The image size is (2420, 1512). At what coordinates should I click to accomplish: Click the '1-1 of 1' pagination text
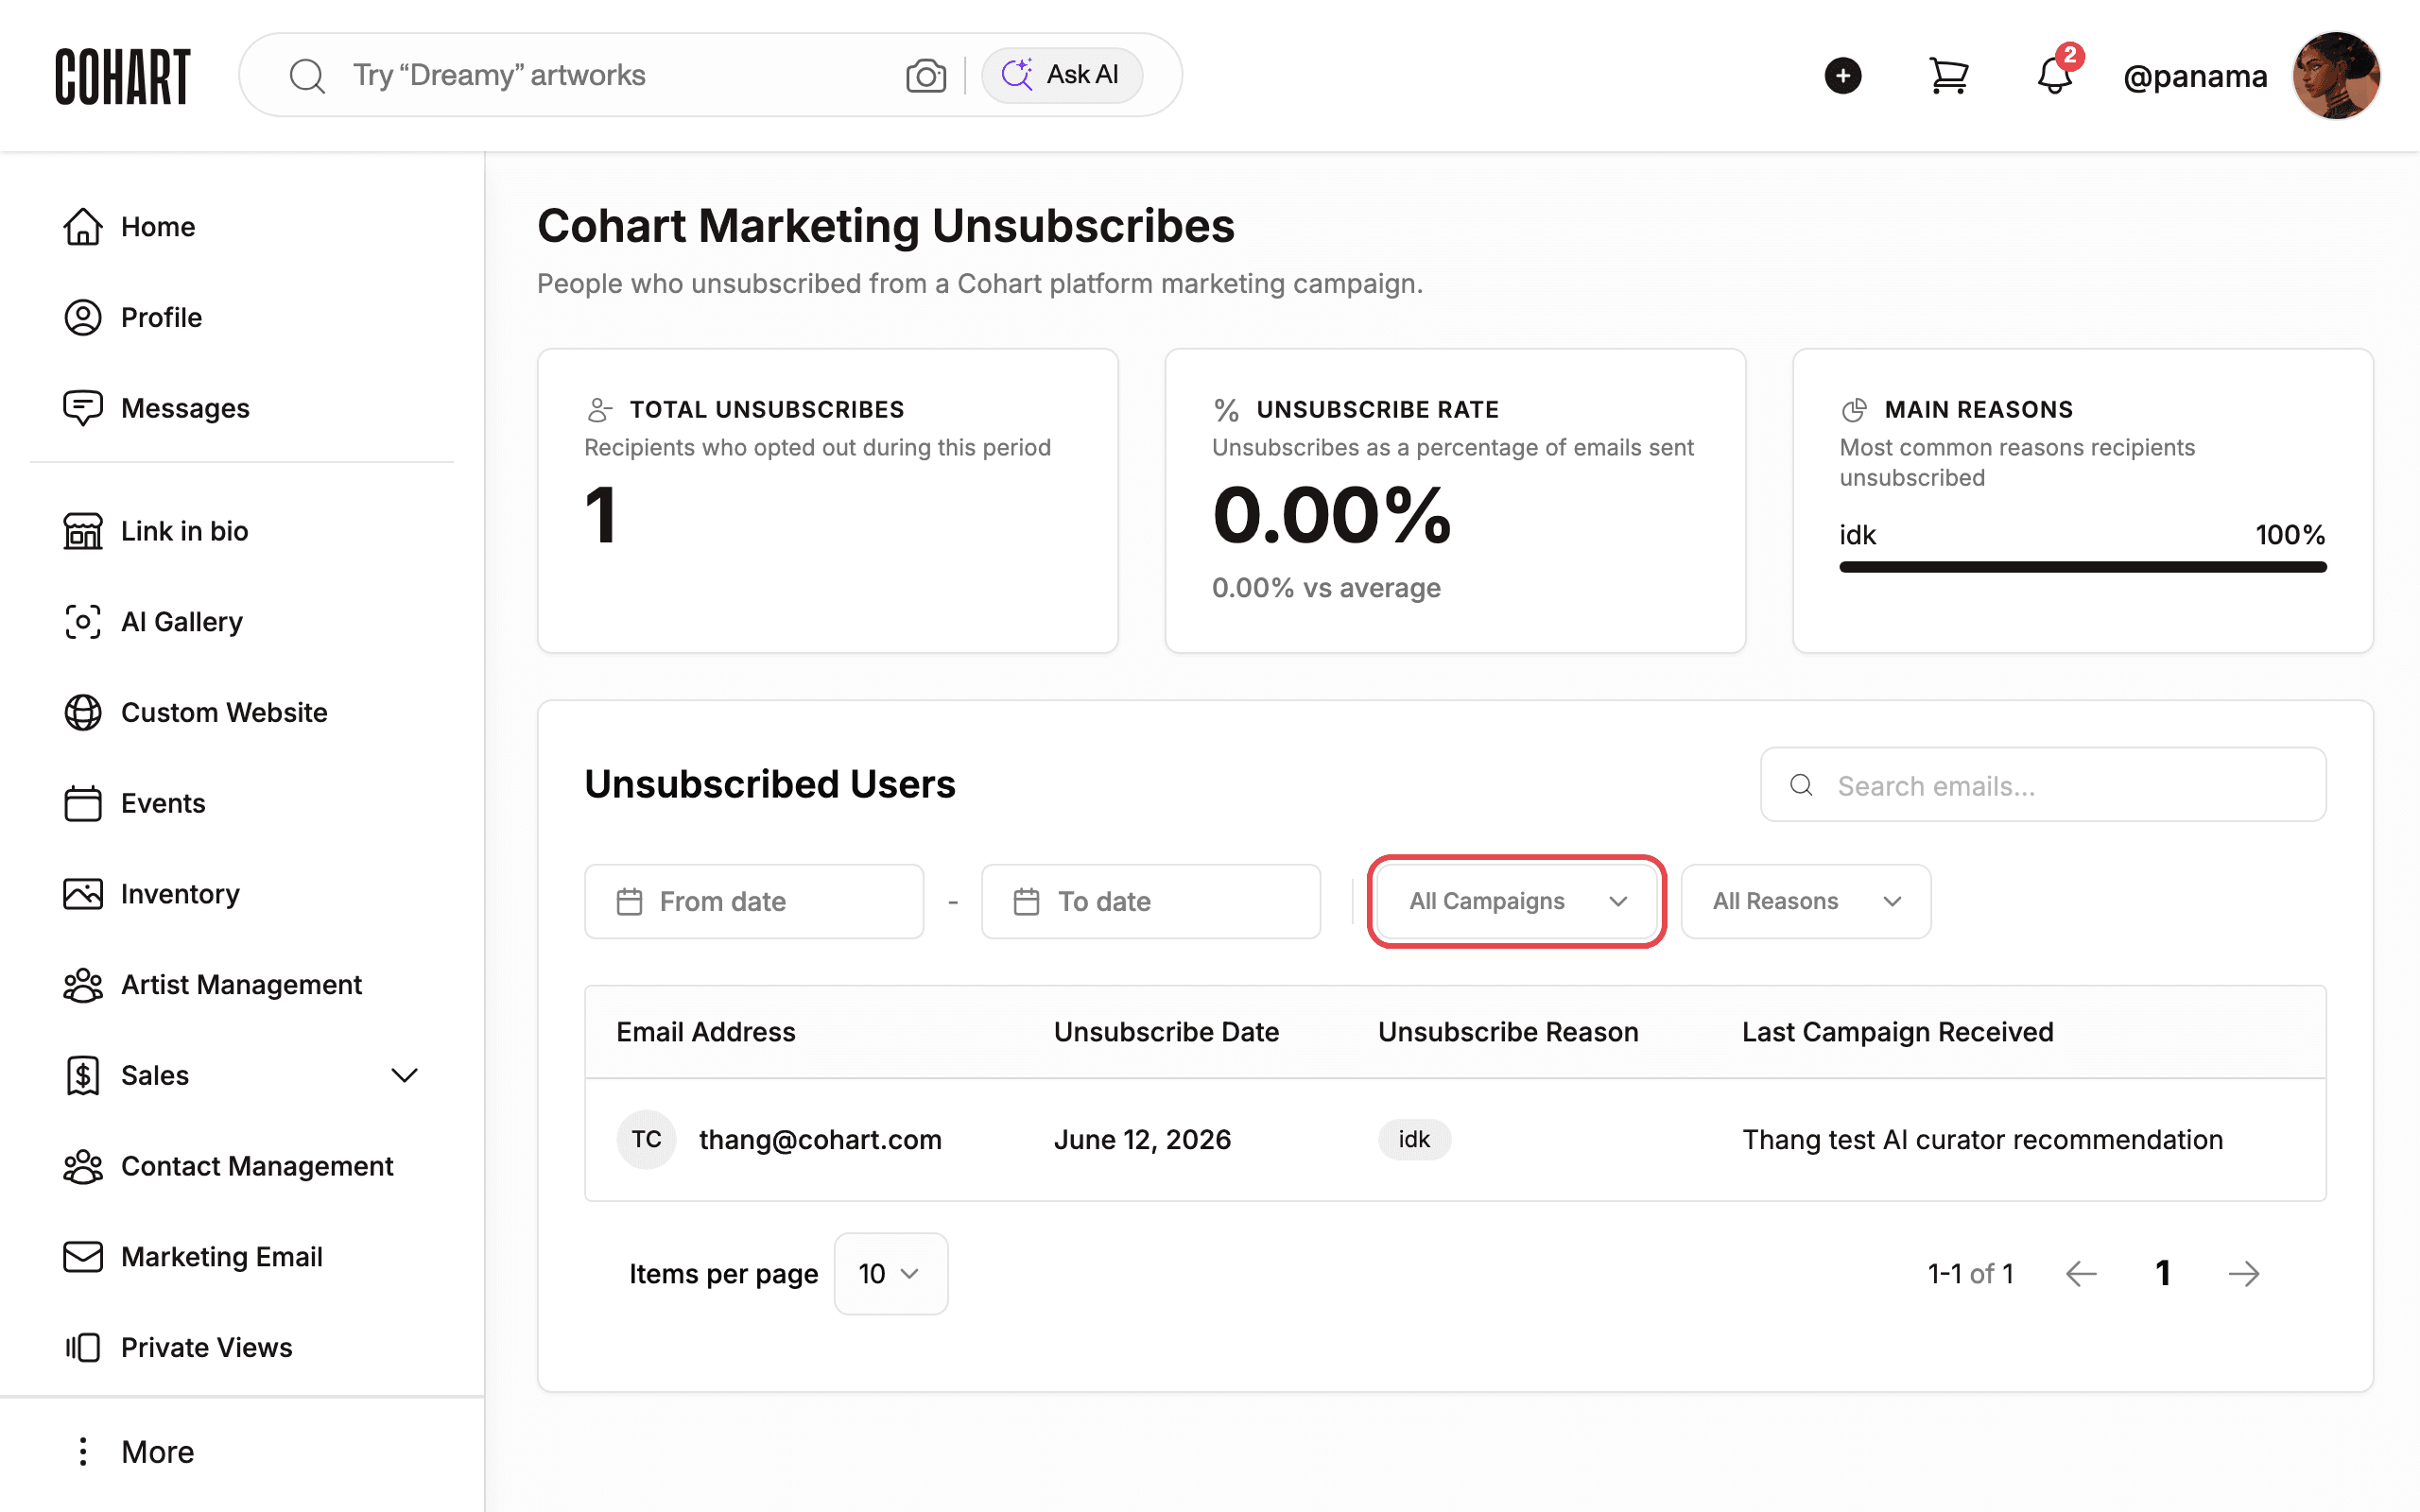tap(1970, 1273)
